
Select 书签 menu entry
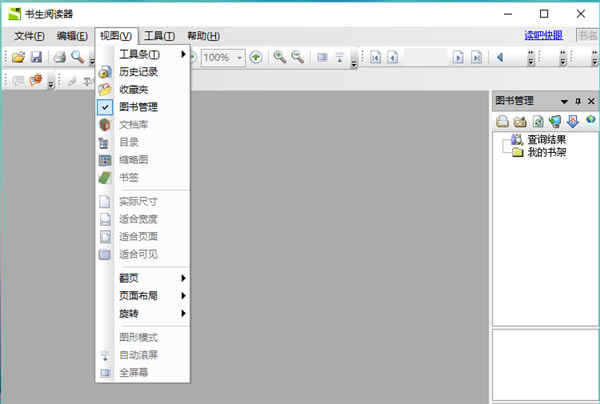(x=143, y=178)
